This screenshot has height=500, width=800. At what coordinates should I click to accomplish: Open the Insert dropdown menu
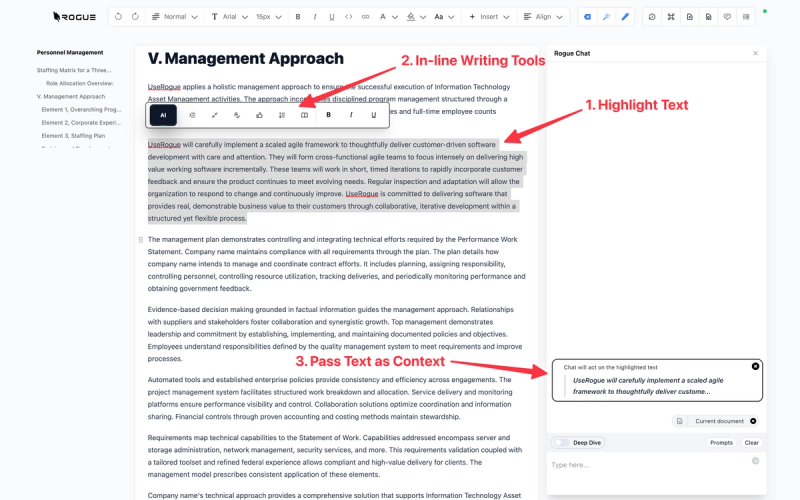coord(489,17)
